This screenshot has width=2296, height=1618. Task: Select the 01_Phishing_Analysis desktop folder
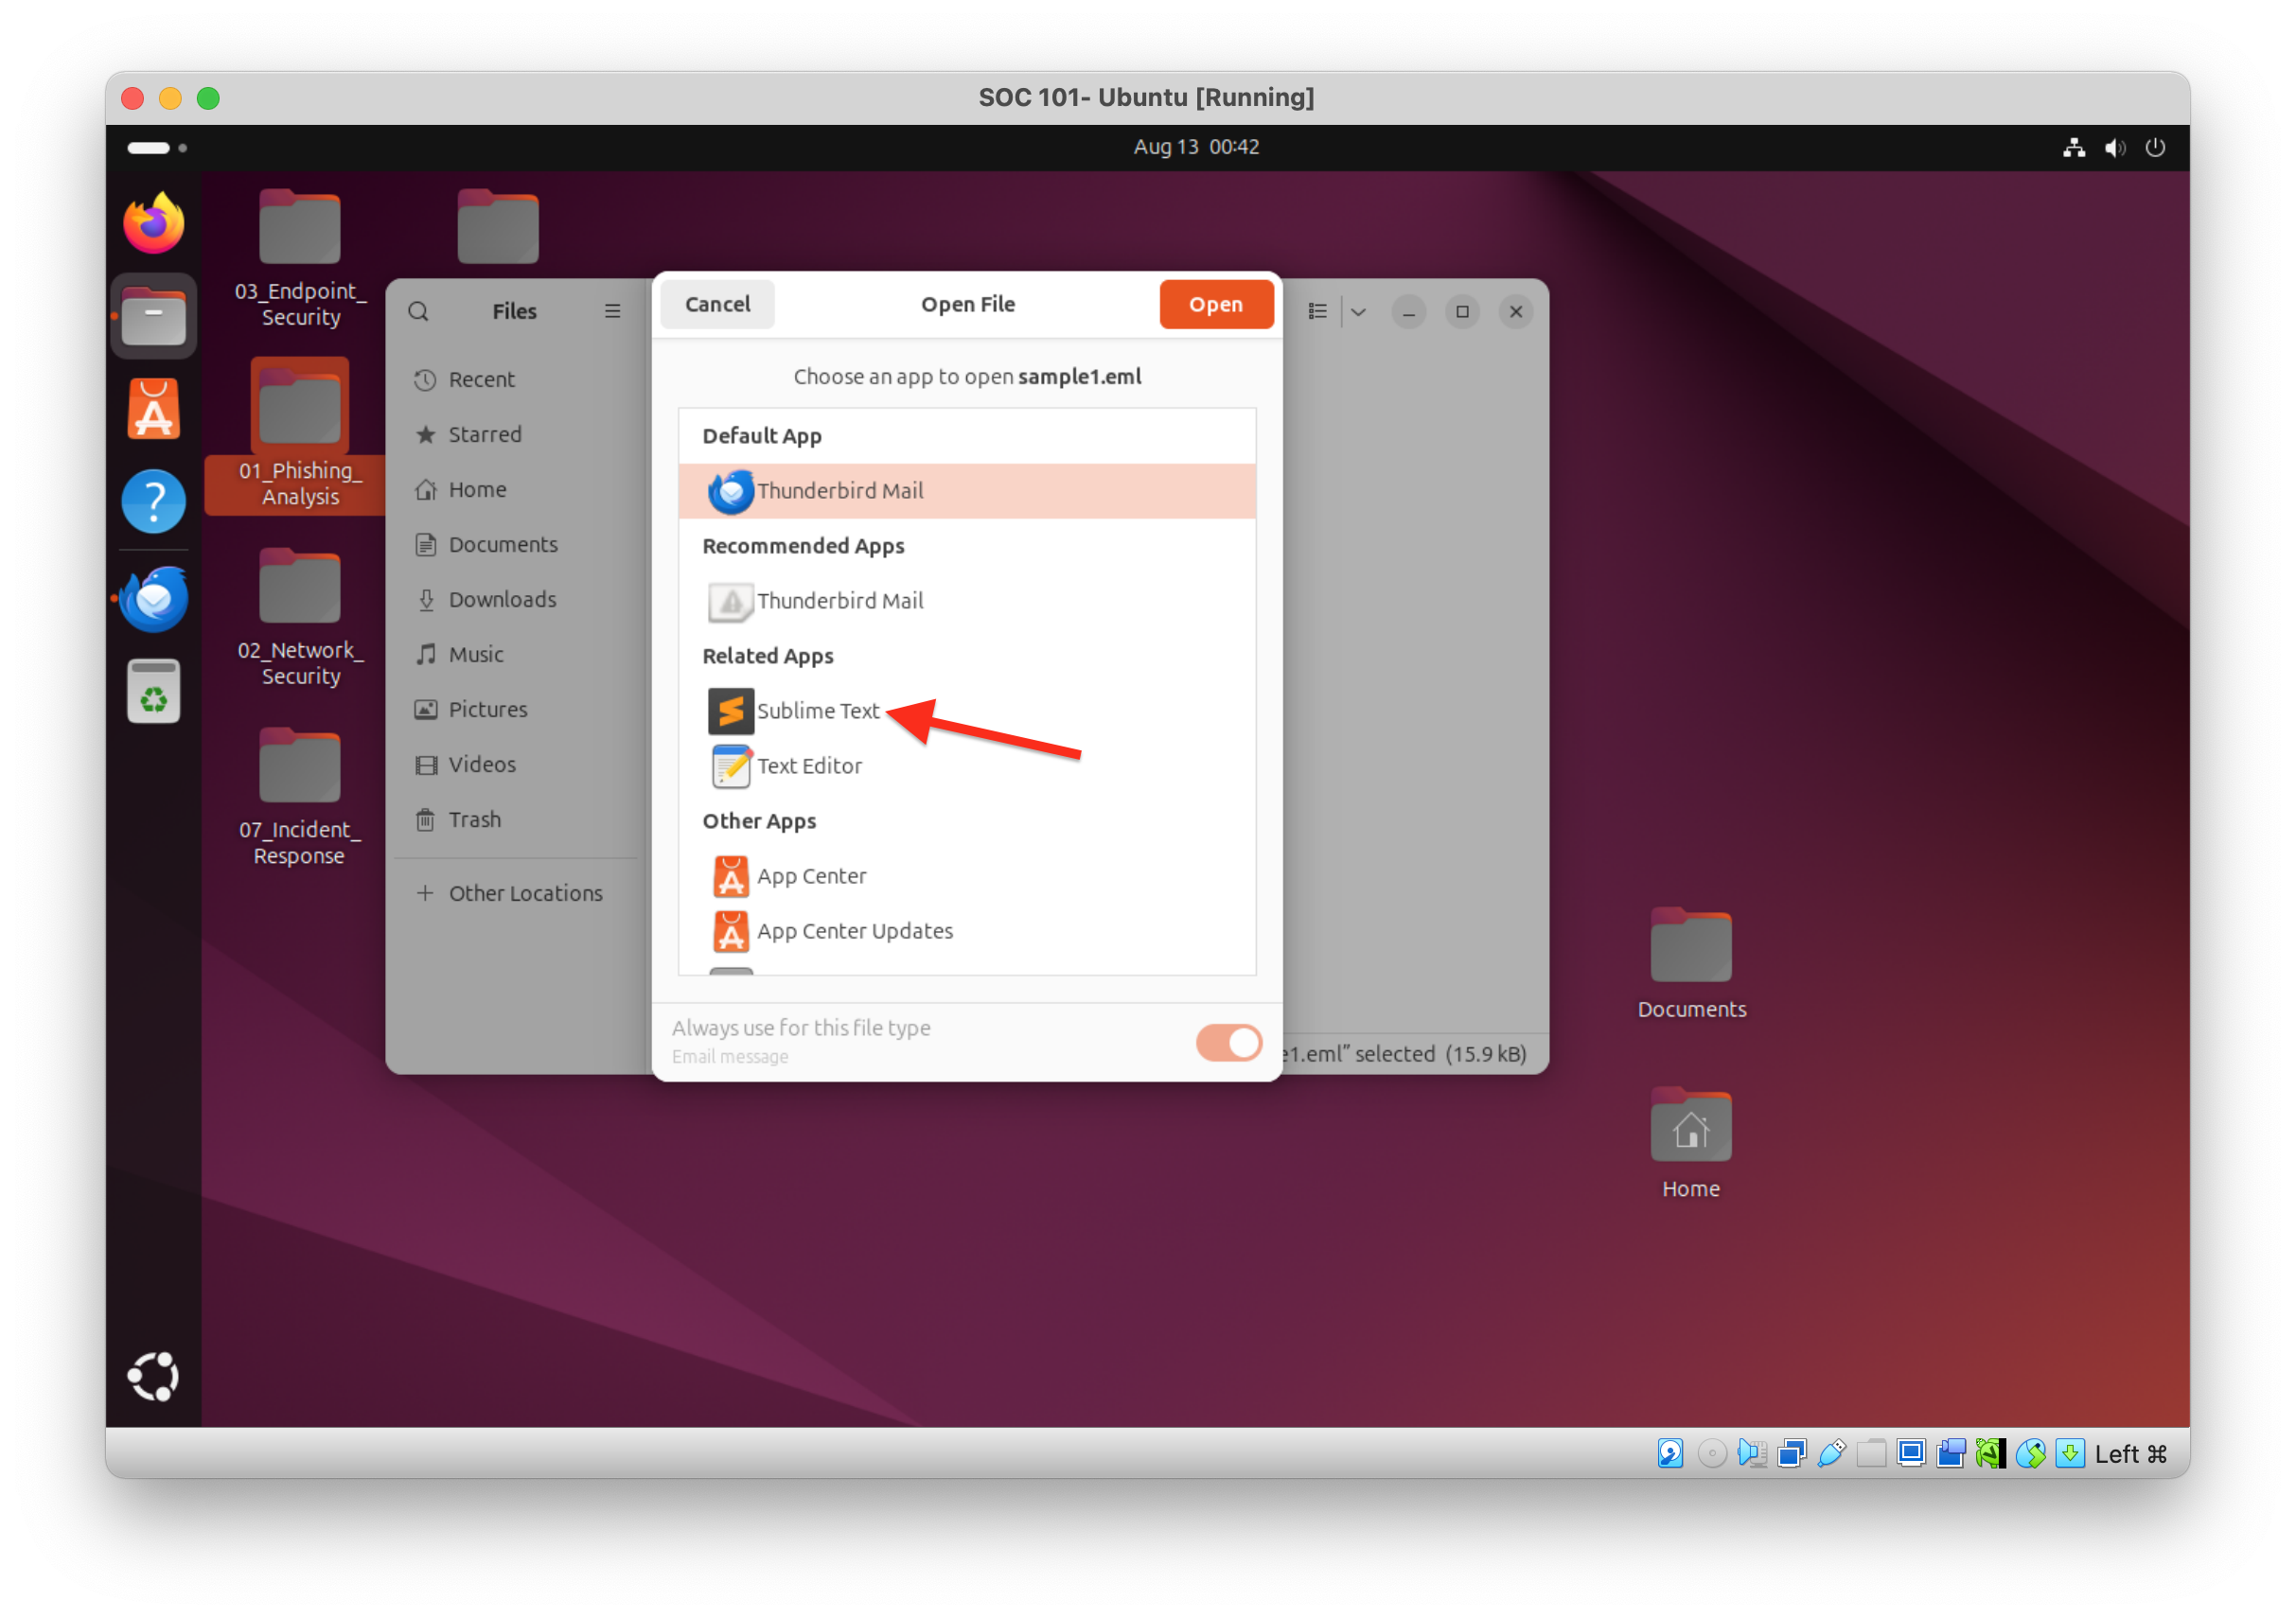coord(300,436)
